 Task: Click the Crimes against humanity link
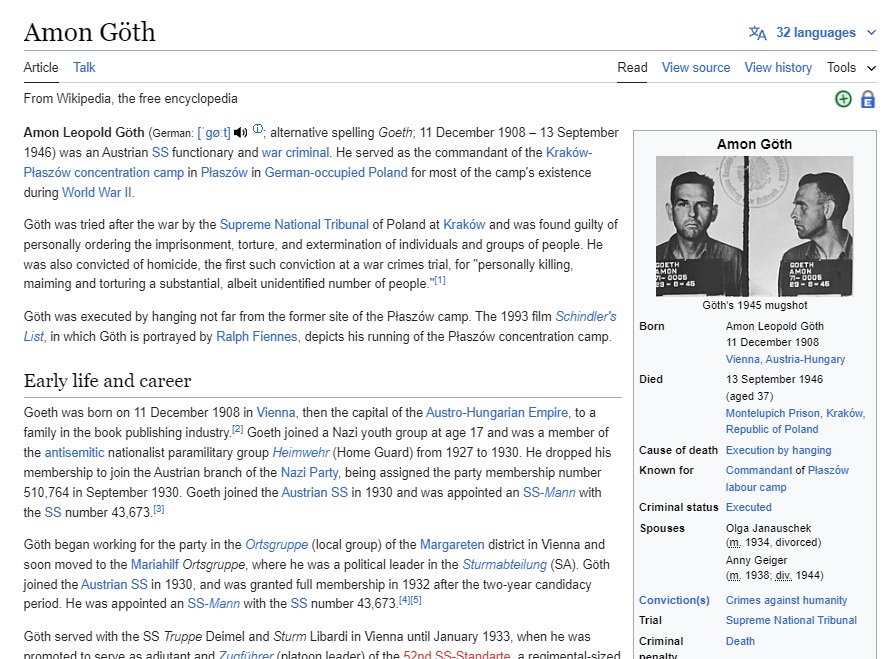pos(786,600)
